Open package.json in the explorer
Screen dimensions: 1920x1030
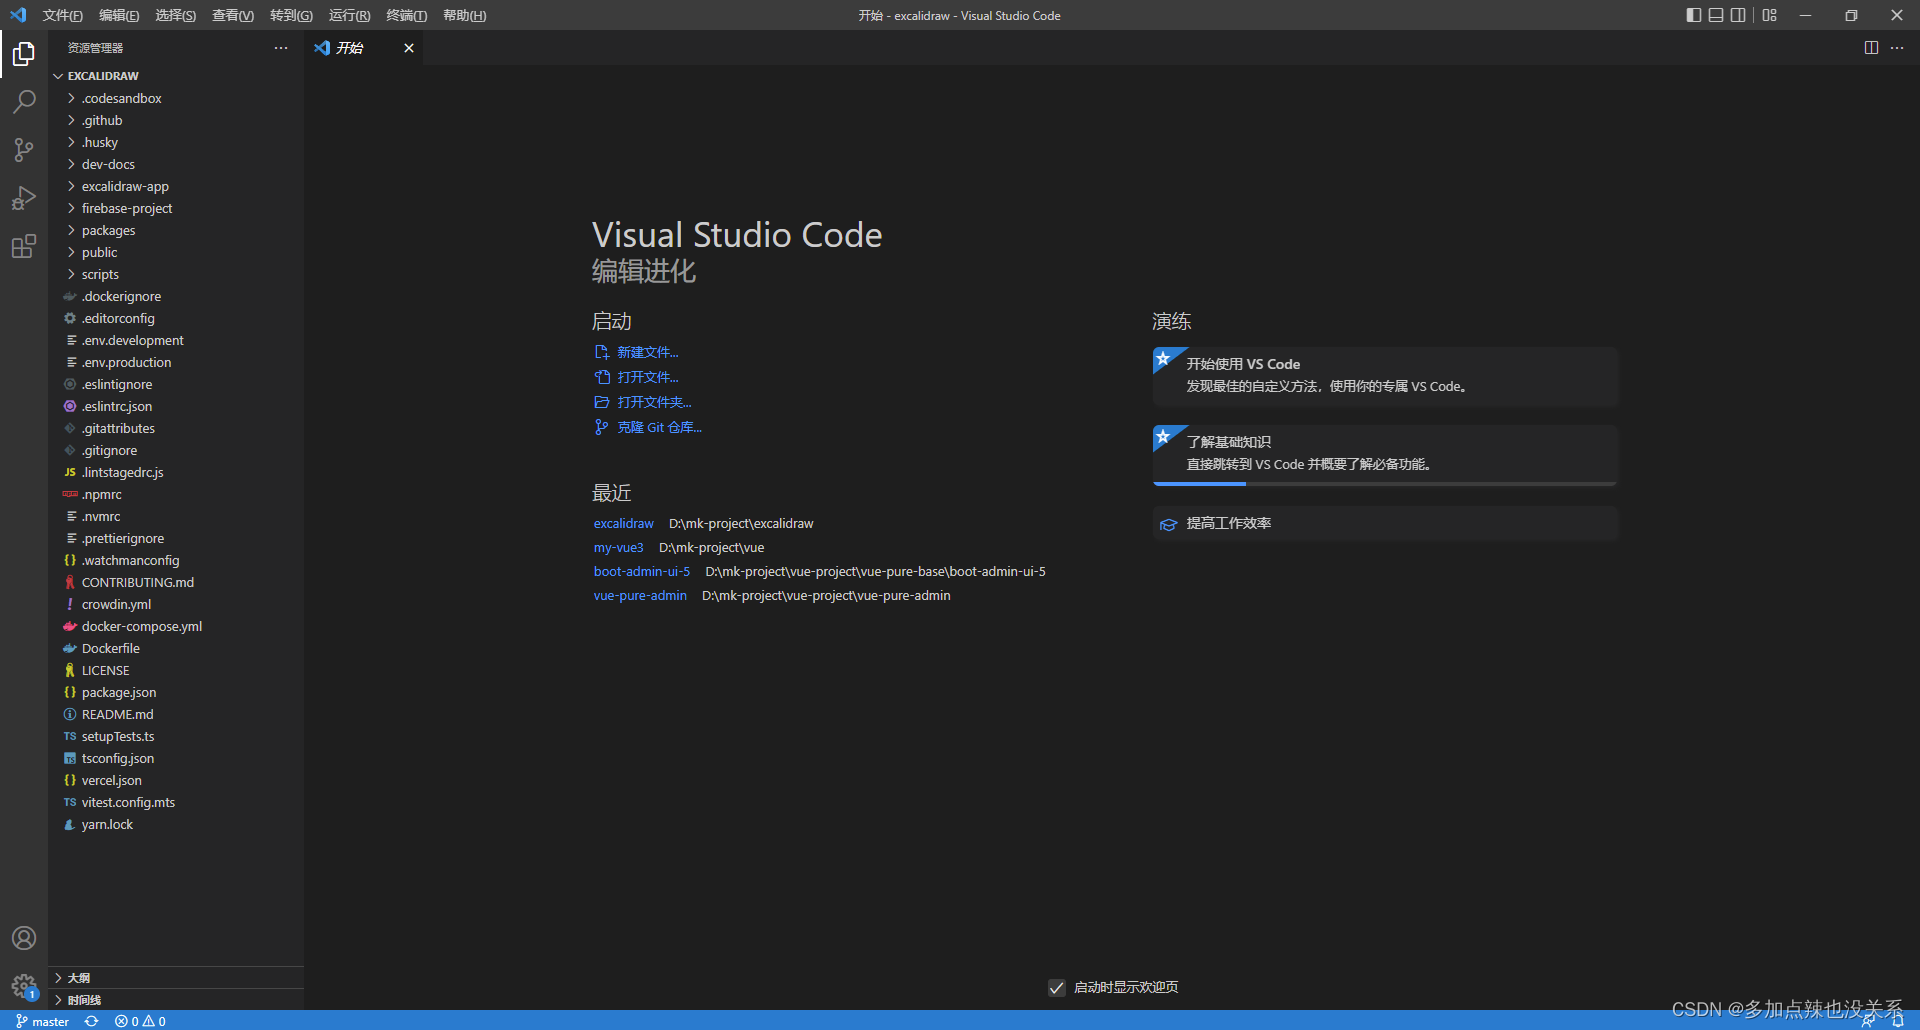click(175, 692)
